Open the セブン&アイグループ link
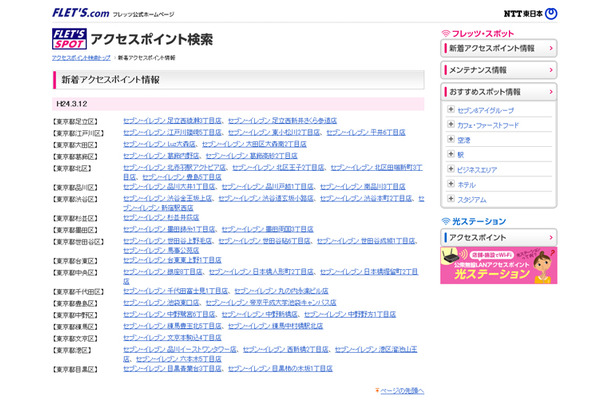The height and width of the screenshot is (400, 610). click(486, 111)
